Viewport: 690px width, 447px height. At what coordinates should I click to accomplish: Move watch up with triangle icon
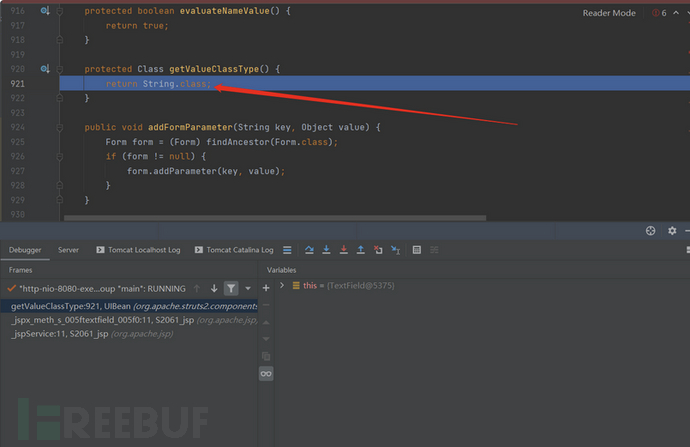point(266,322)
